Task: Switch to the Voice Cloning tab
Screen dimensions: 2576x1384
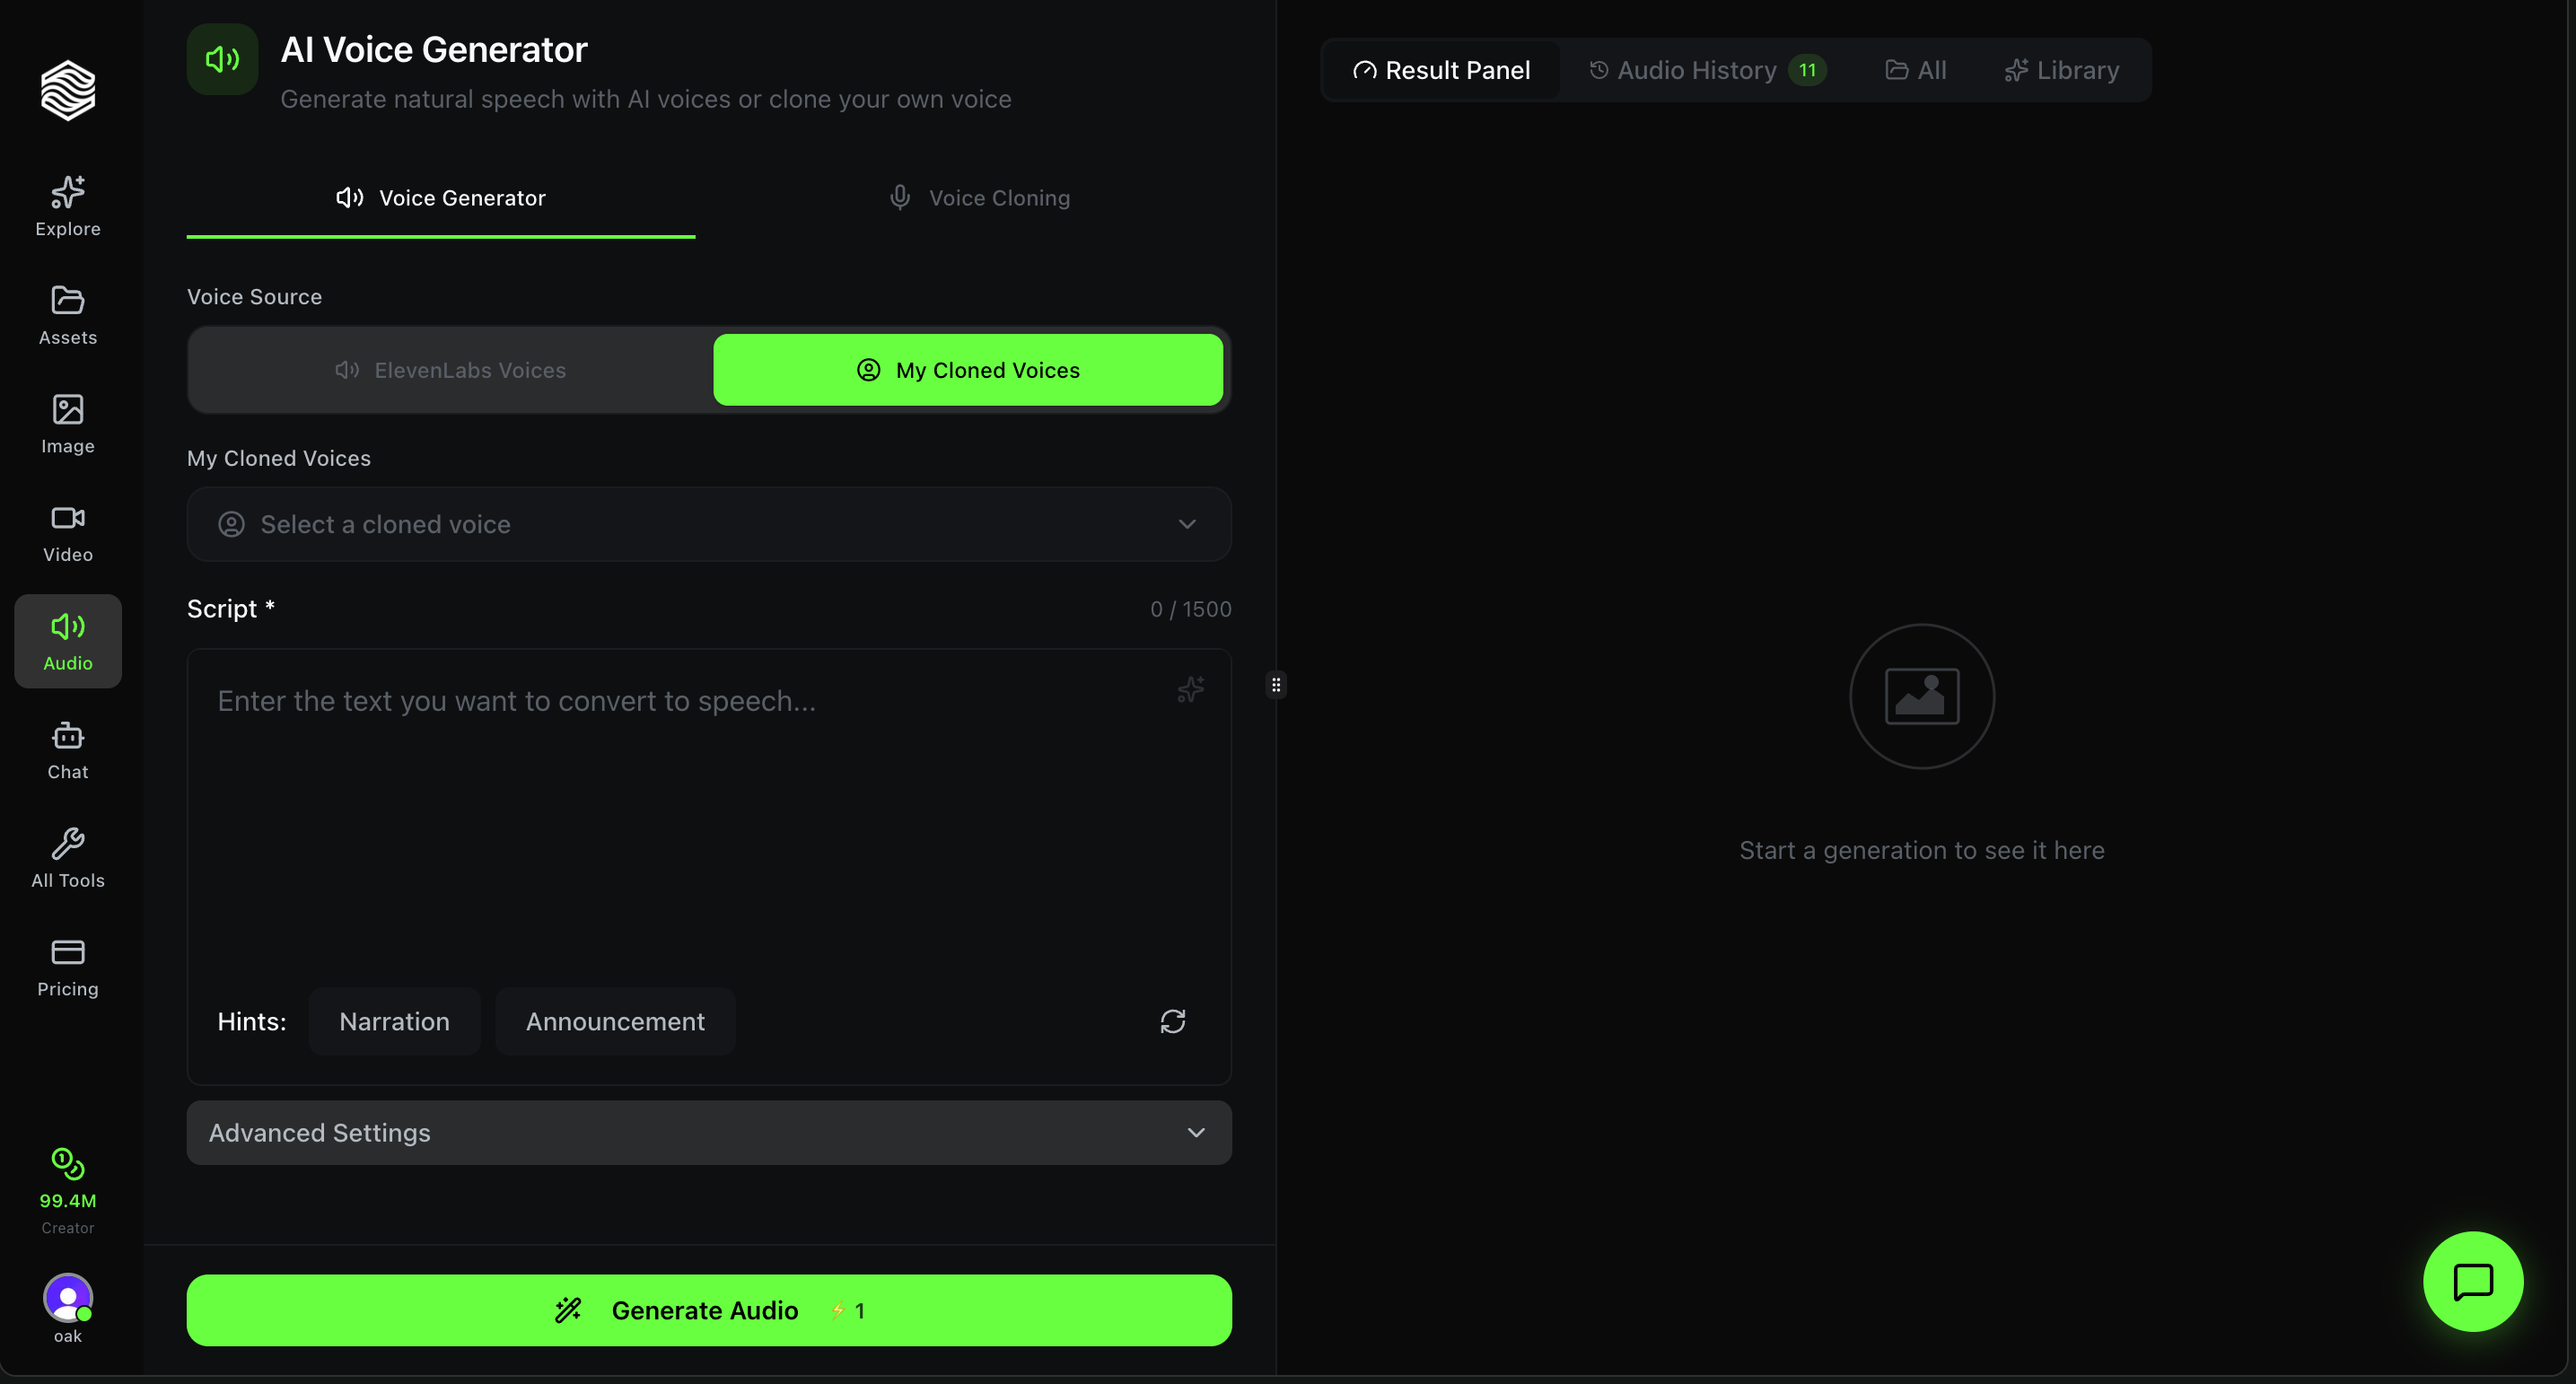Action: pyautogui.click(x=979, y=198)
